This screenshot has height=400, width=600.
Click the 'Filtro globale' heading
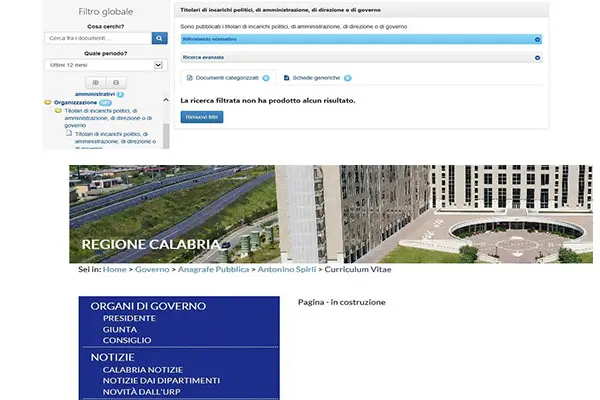click(106, 11)
